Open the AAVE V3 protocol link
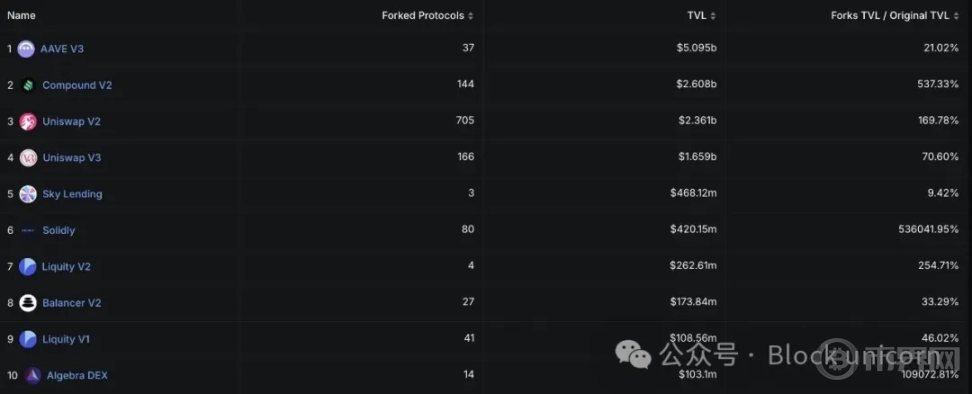The height and width of the screenshot is (394, 972). point(62,49)
